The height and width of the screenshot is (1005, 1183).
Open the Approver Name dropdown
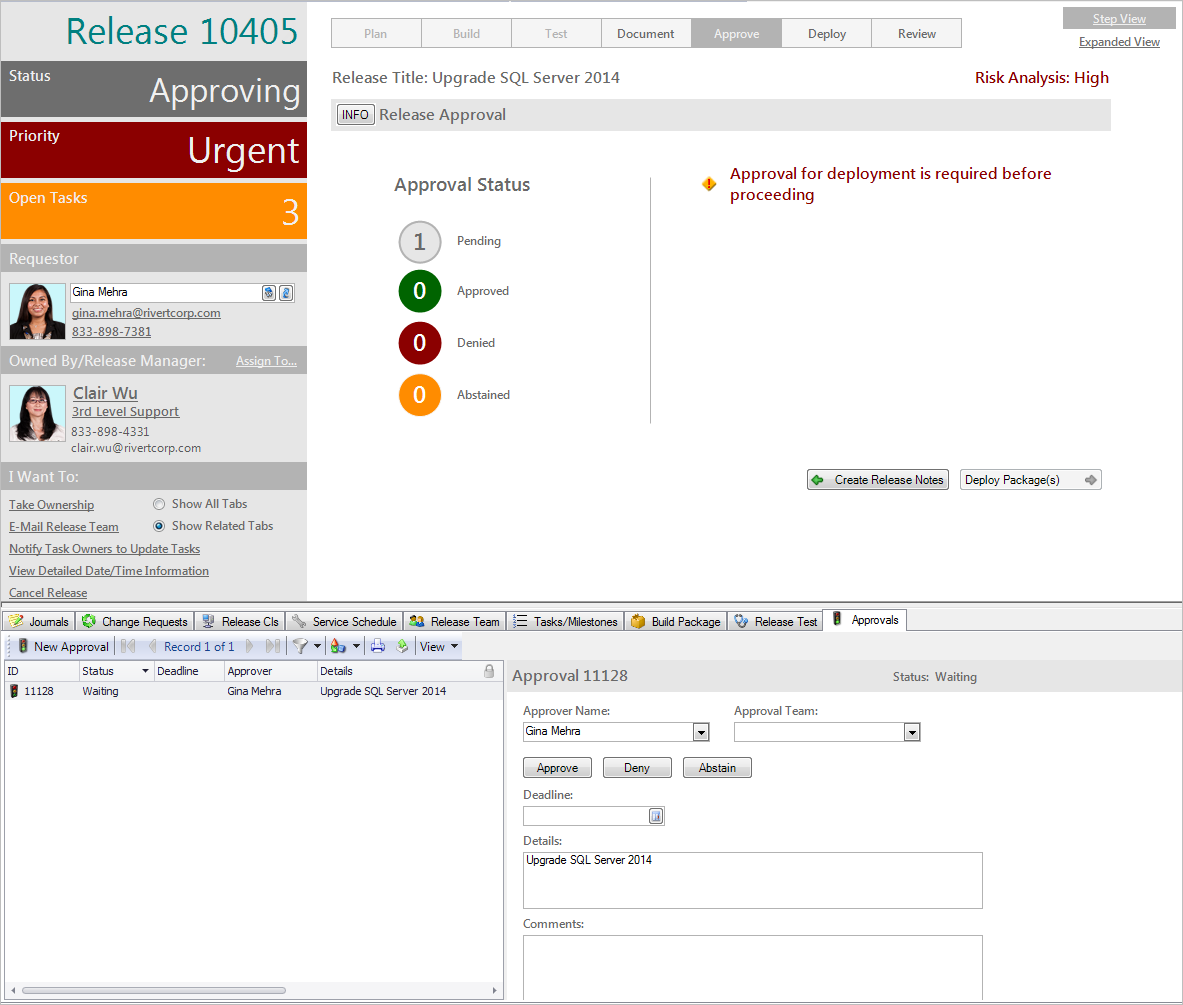click(x=701, y=731)
